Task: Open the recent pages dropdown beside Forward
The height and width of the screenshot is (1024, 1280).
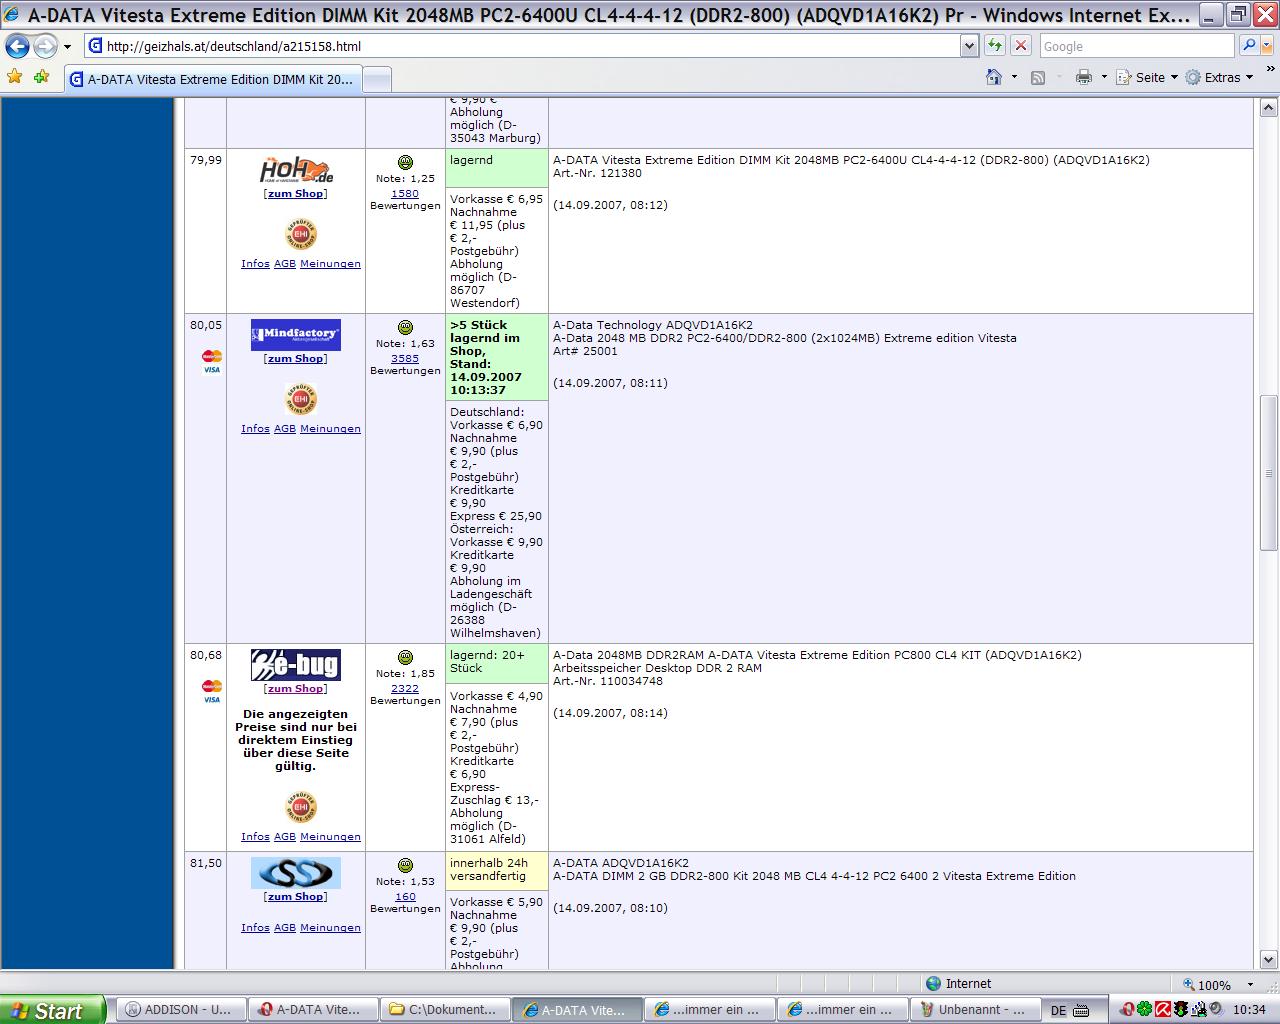Action: coord(67,47)
